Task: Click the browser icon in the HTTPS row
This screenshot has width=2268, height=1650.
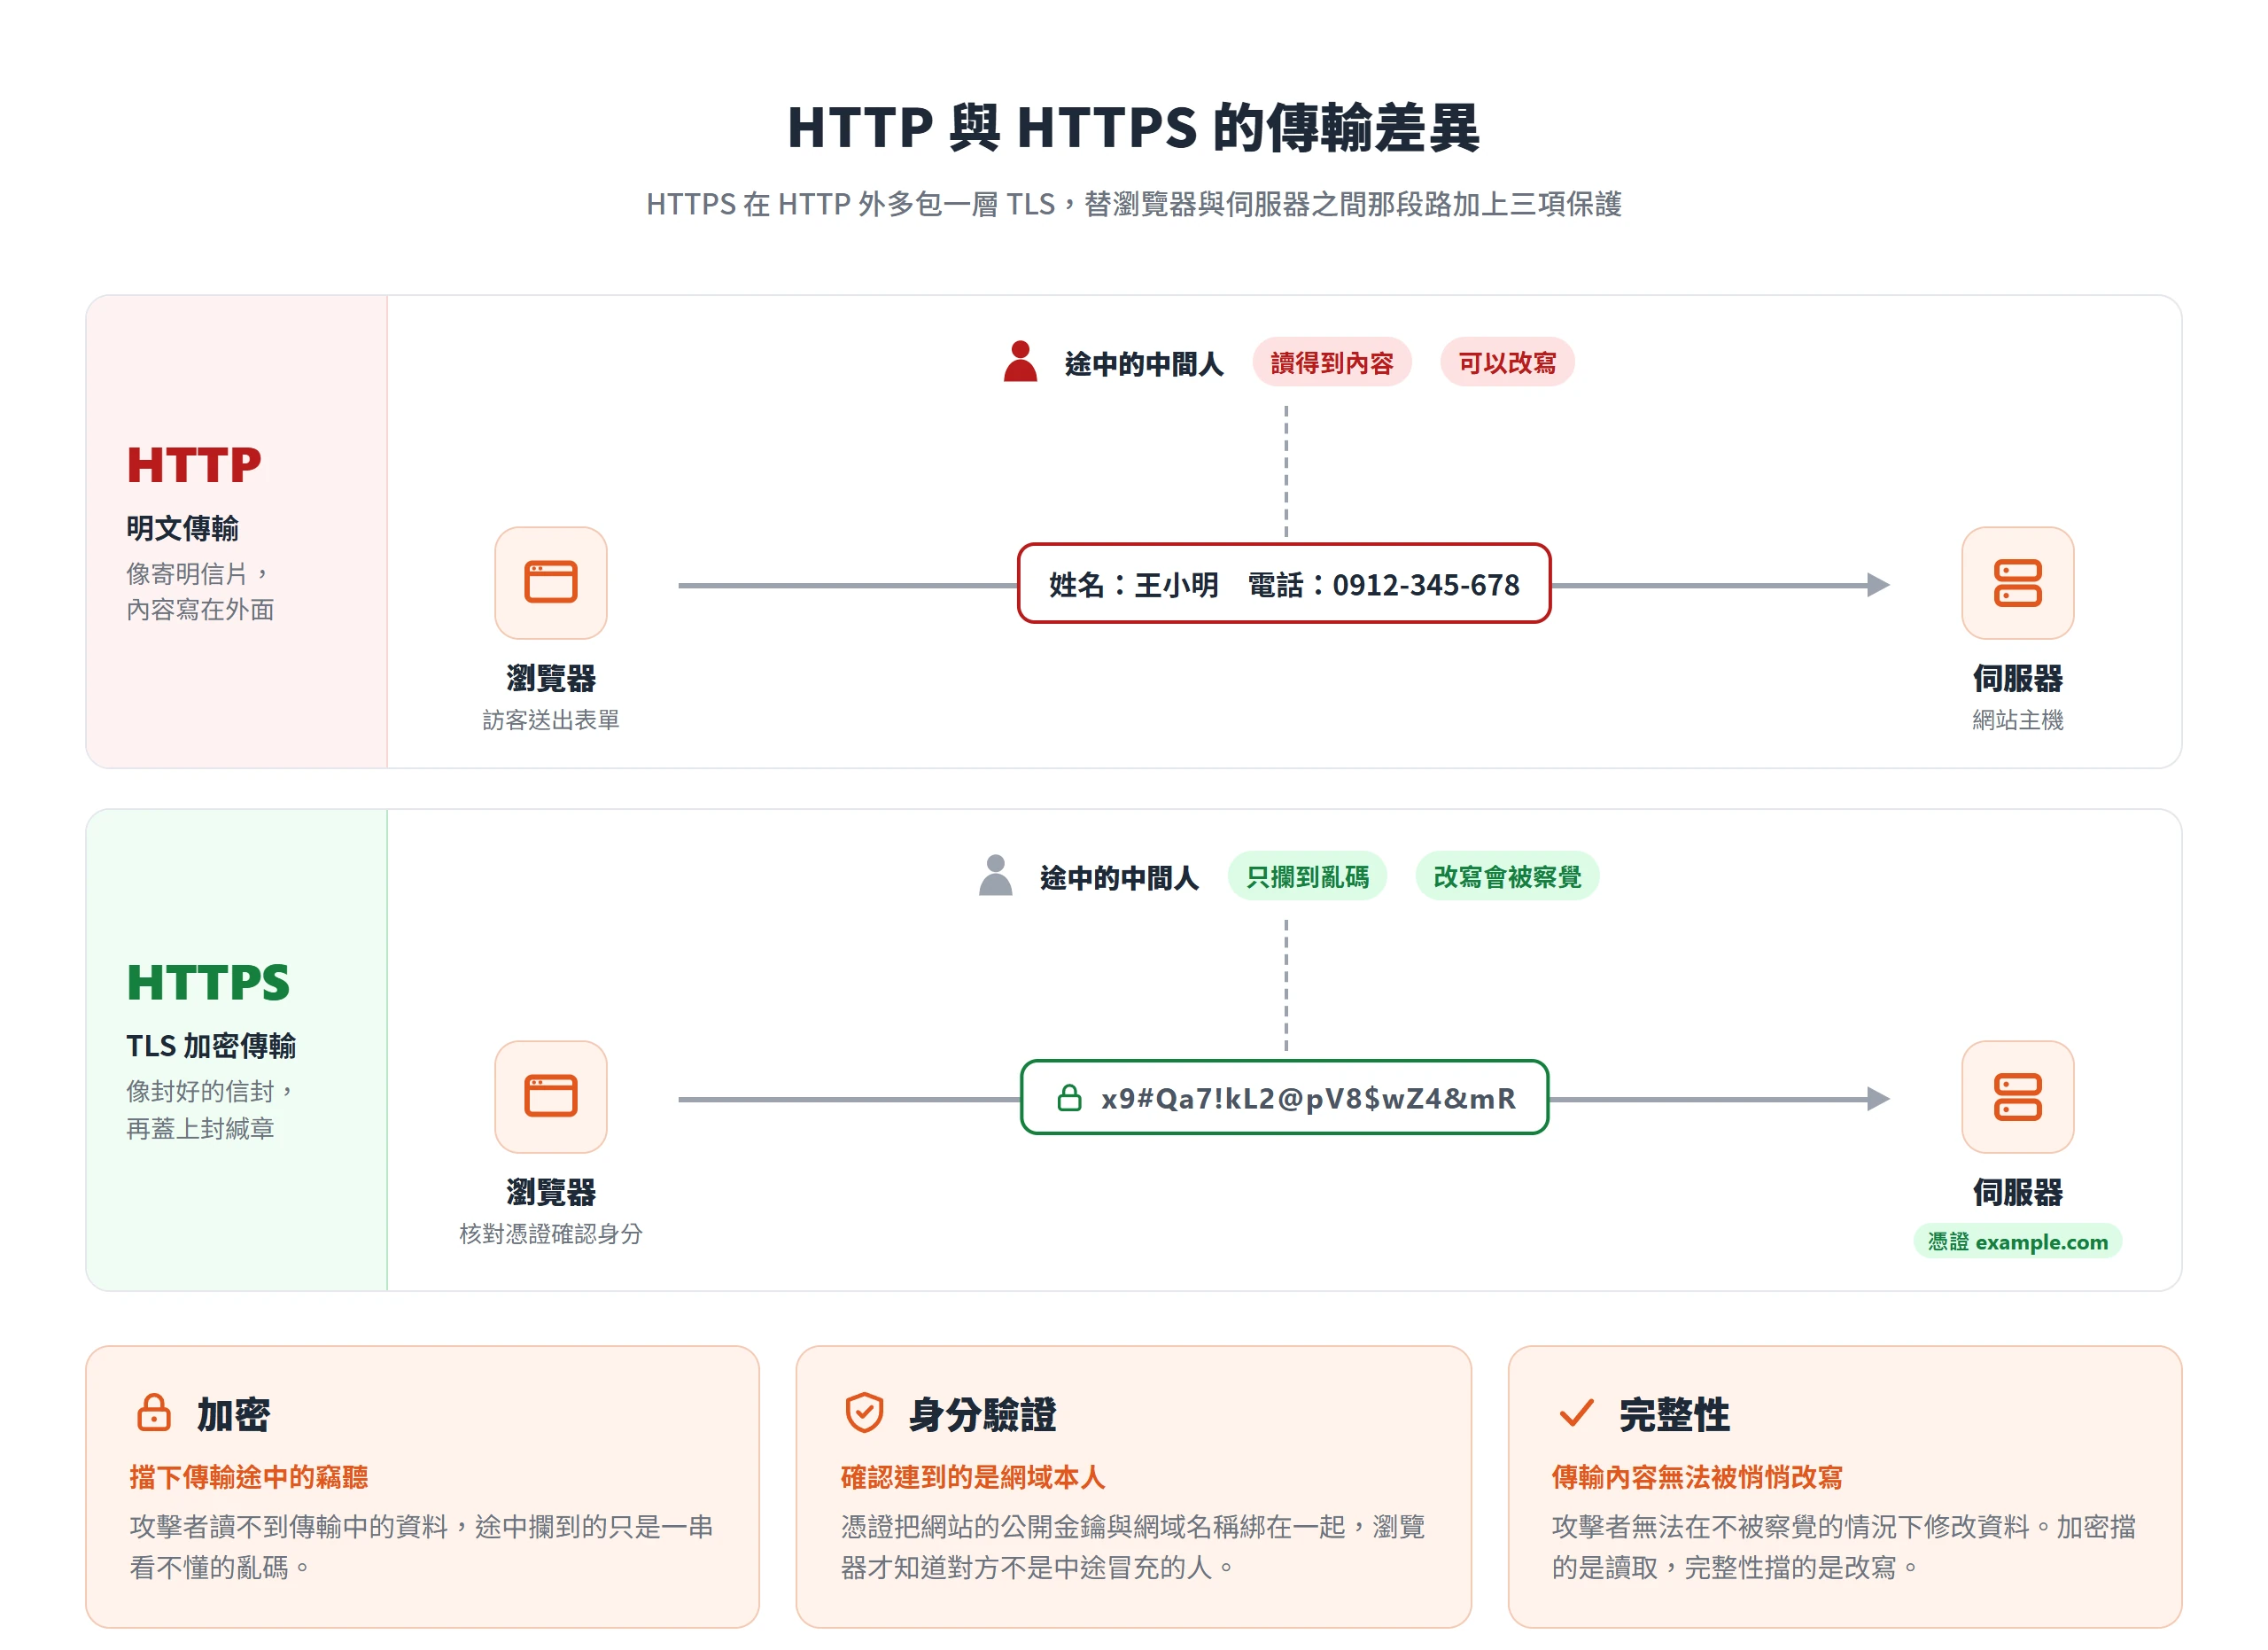Action: [x=551, y=1097]
